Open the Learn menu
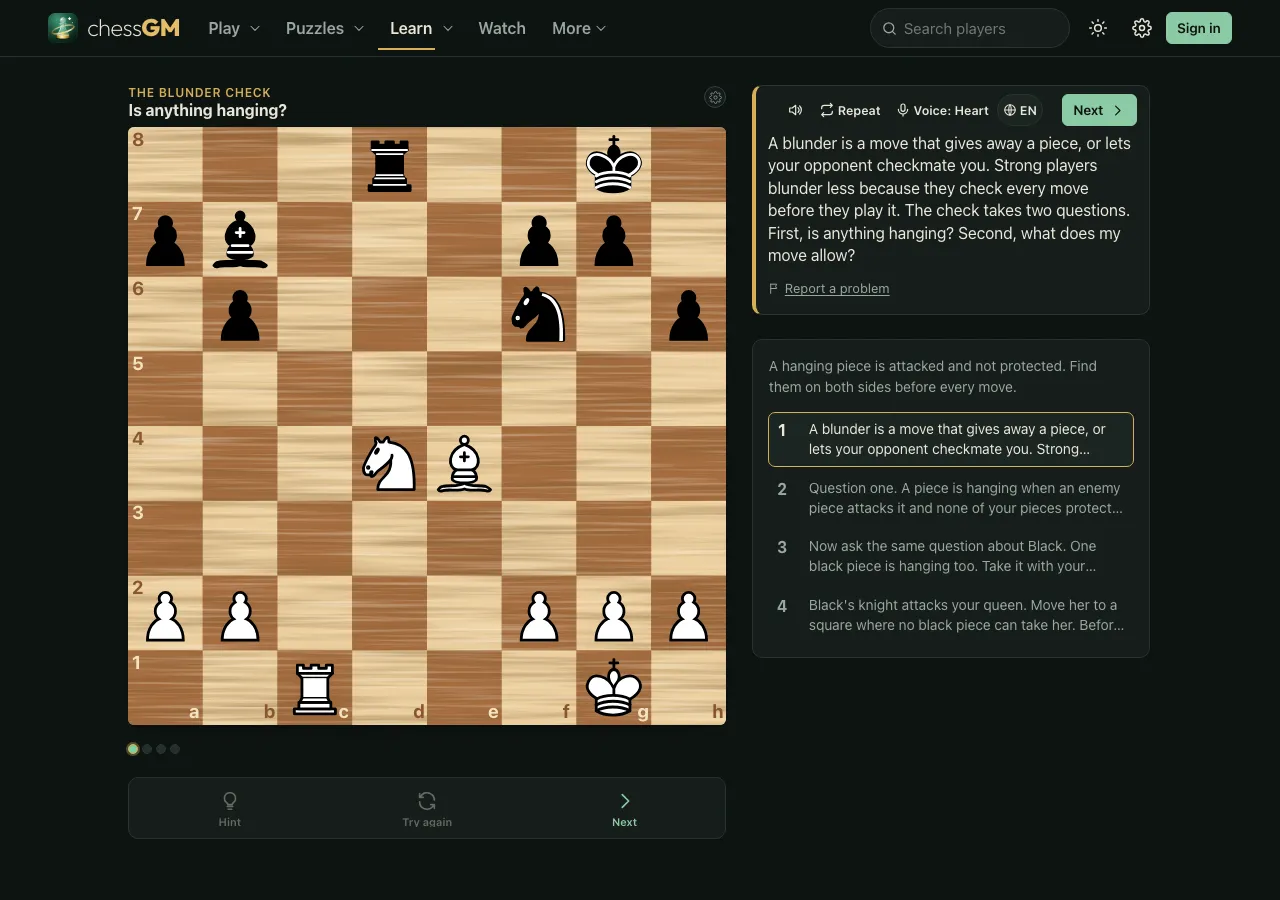The image size is (1280, 900). 421,28
